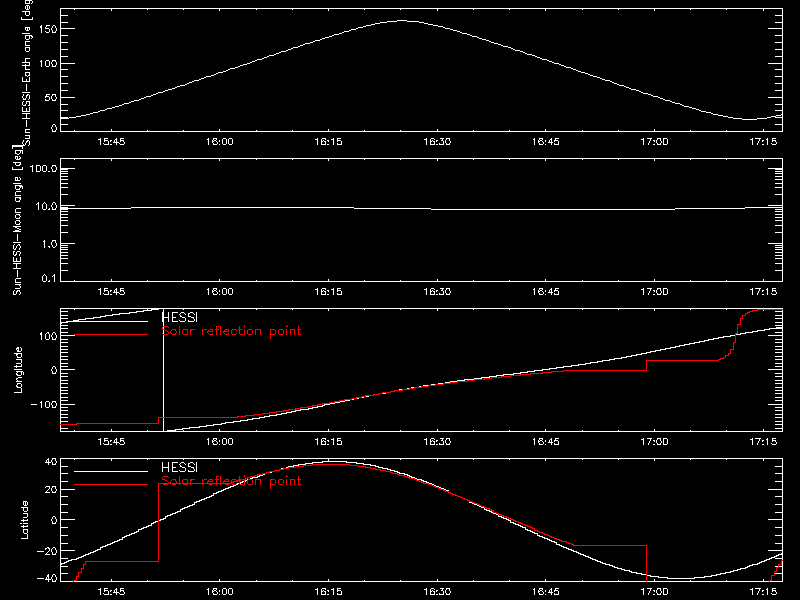Select the 'Sun-HESSI-Earth angle [deg]' axis title

(x=28, y=73)
